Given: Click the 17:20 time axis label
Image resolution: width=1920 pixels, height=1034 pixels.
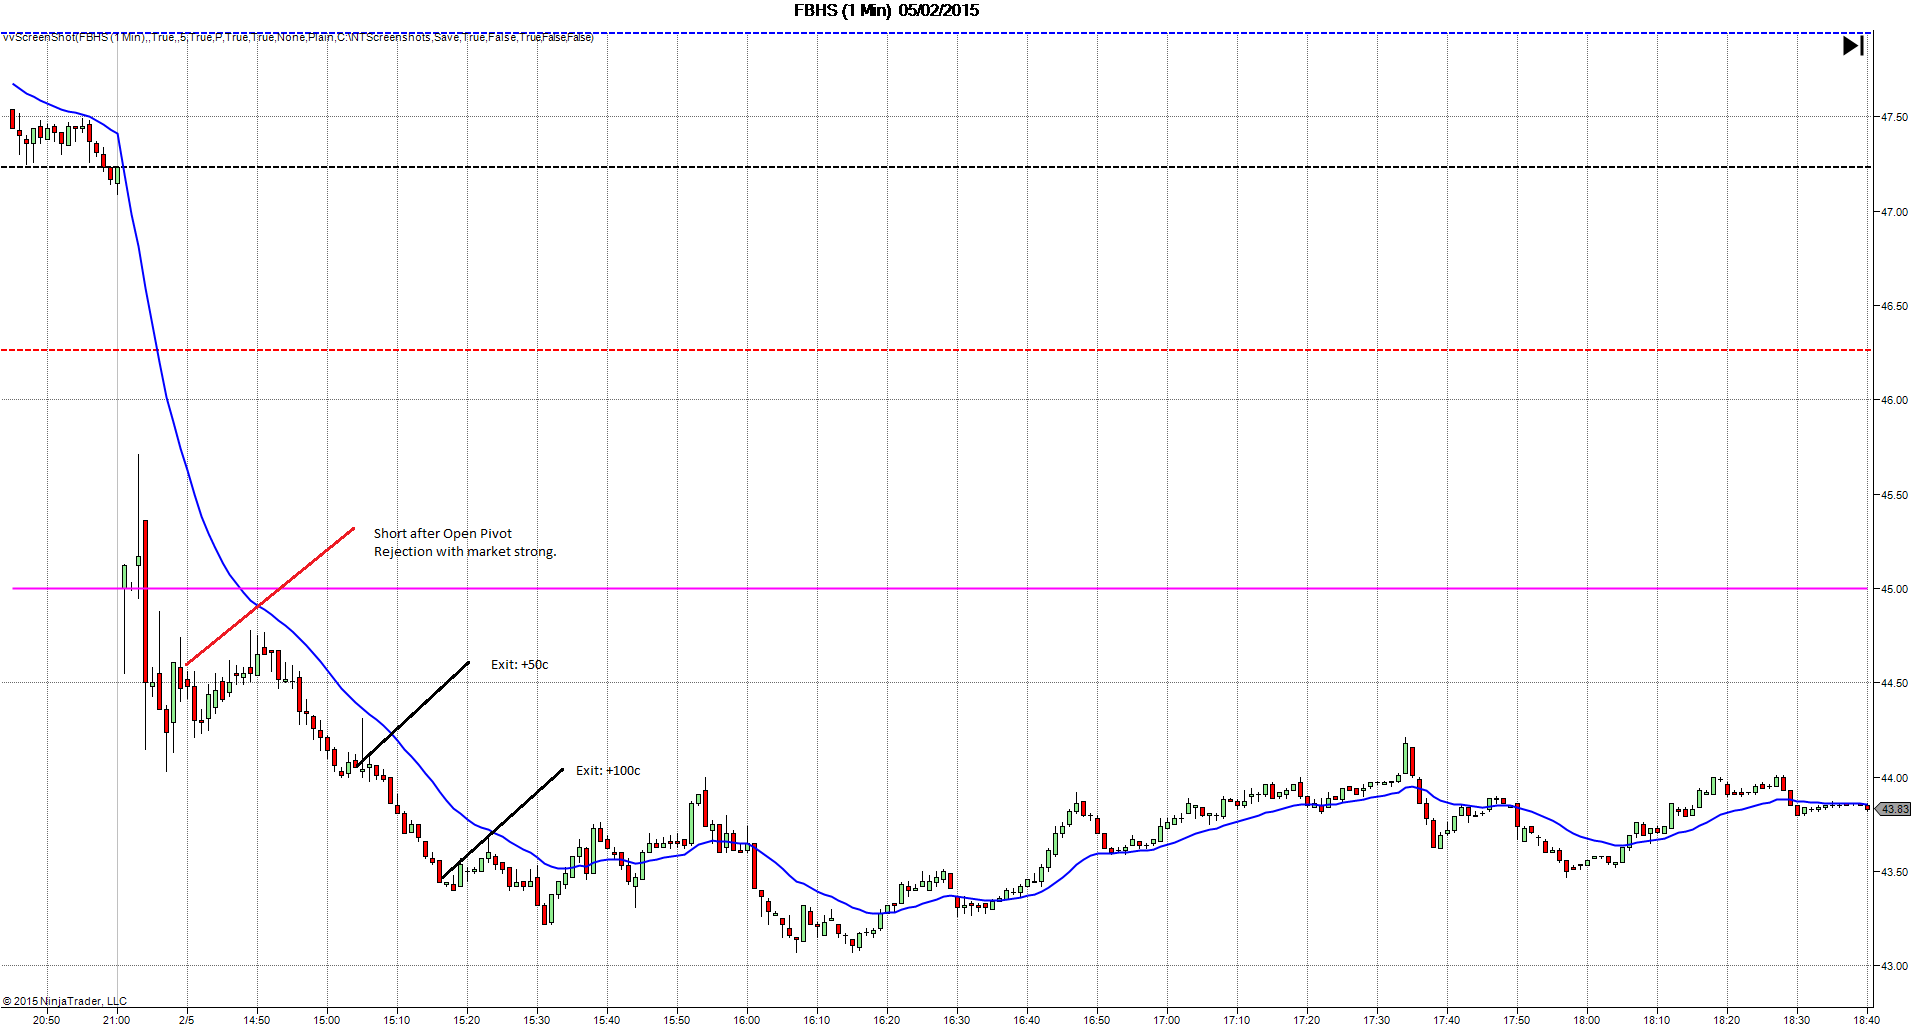Looking at the screenshot, I should [x=1307, y=1020].
